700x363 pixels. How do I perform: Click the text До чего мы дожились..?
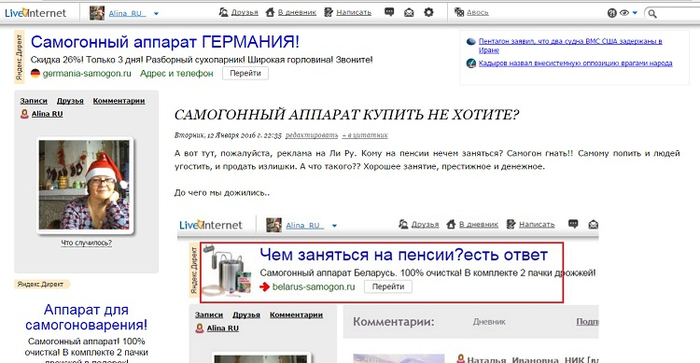222,193
